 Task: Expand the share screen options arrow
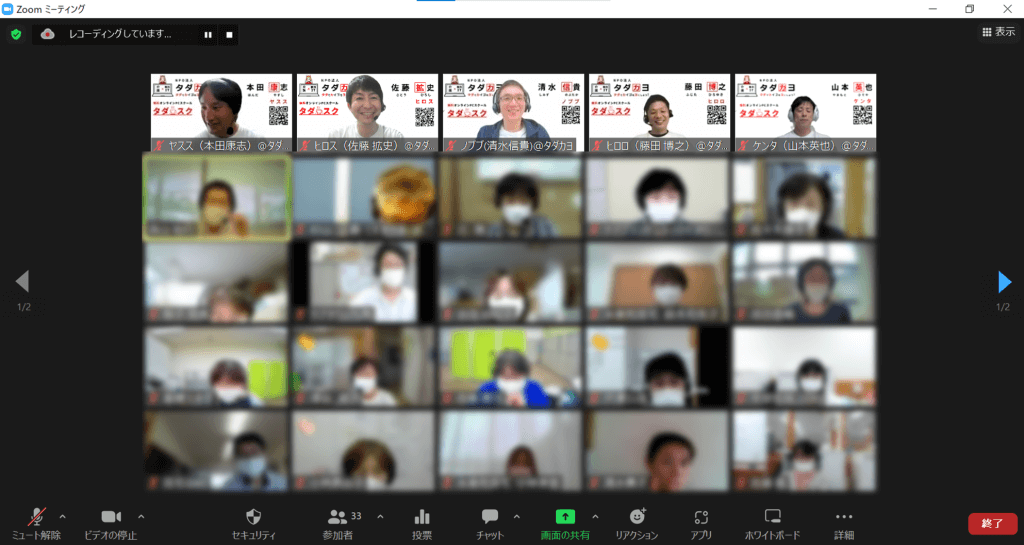595,516
